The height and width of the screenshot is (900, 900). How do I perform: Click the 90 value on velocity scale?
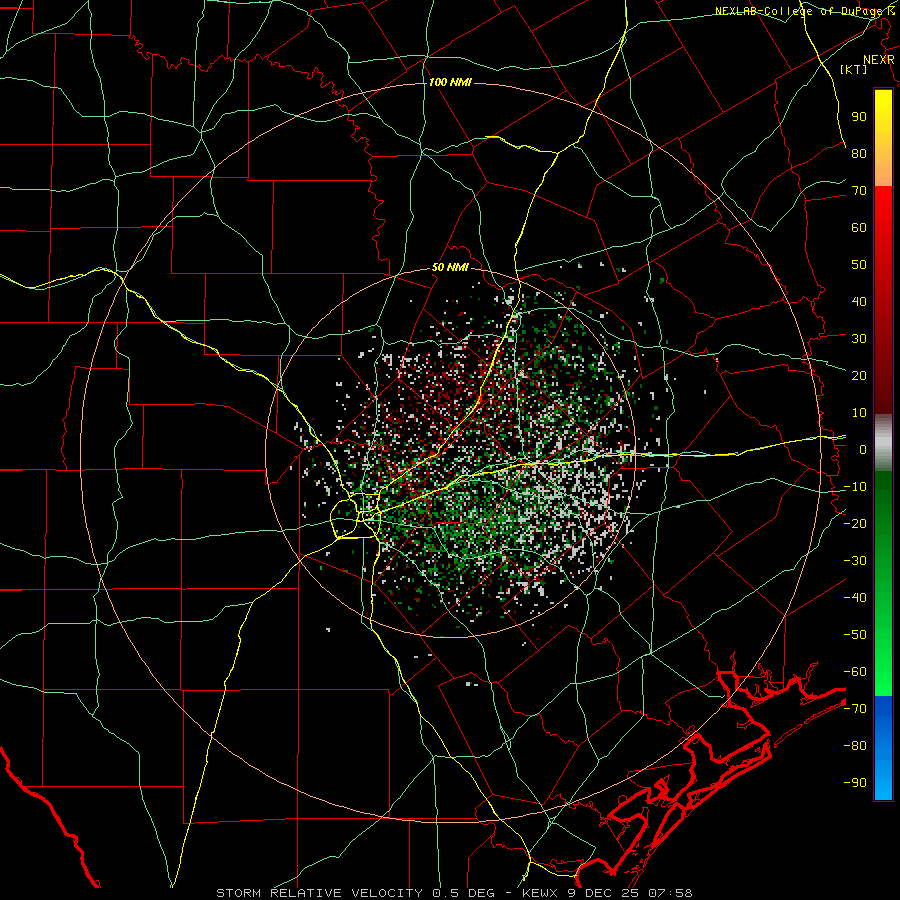pos(859,117)
